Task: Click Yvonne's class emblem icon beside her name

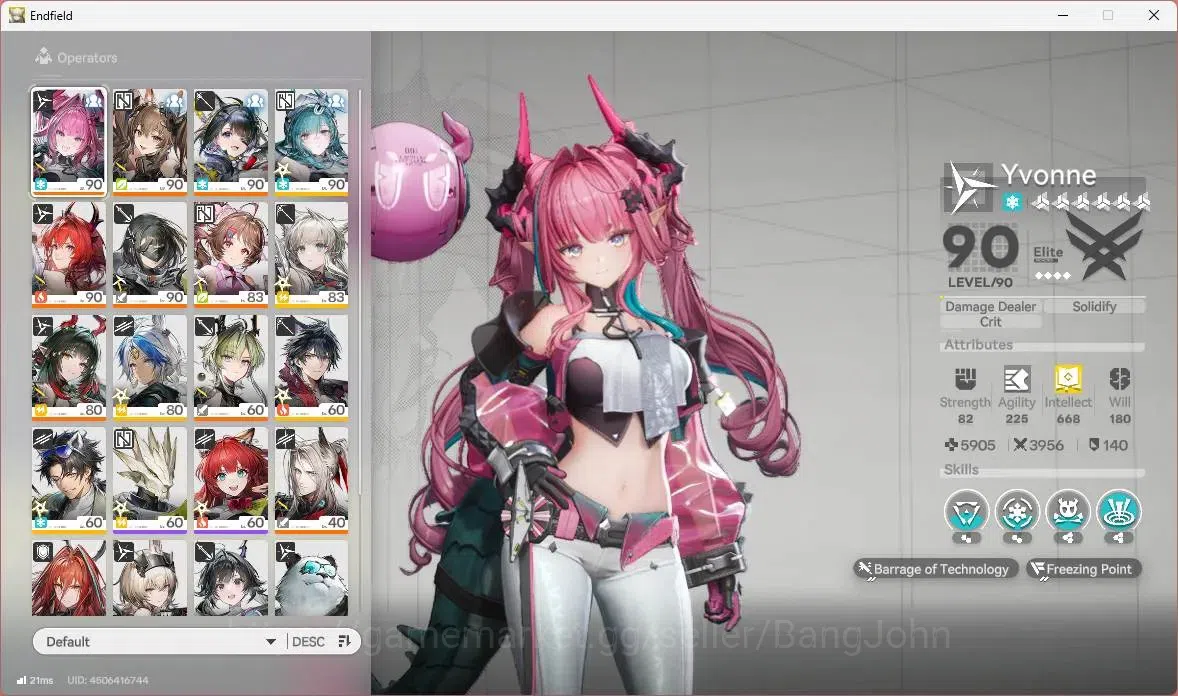Action: (968, 186)
